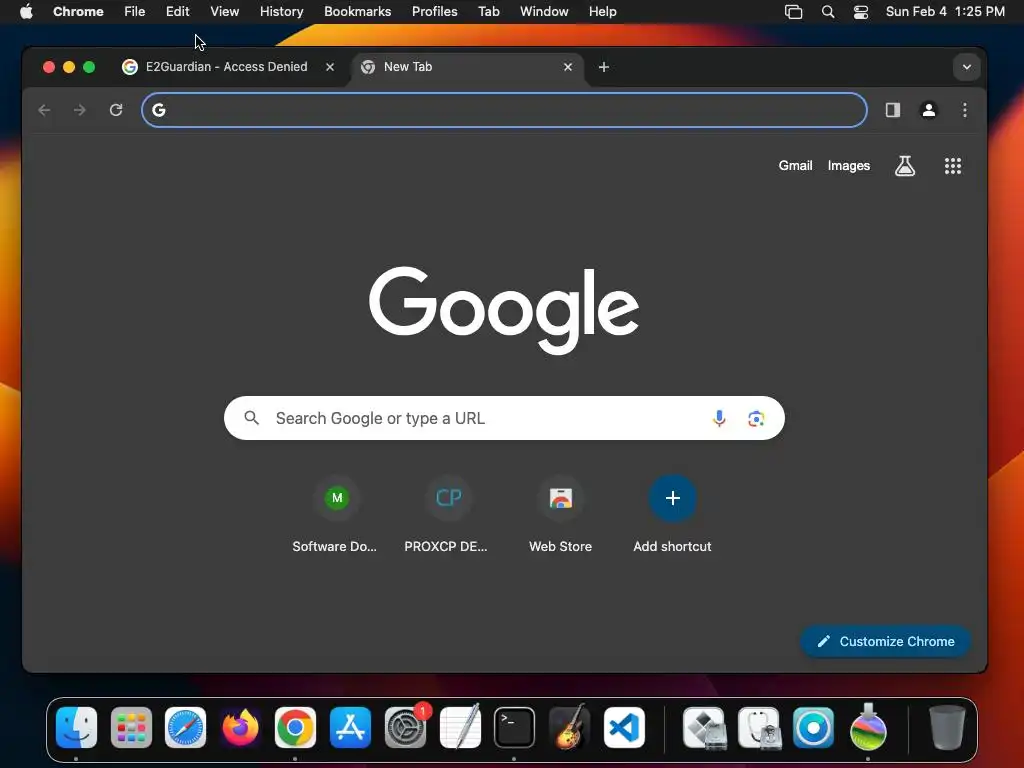This screenshot has width=1024, height=768.
Task: Open the macOS installer icon in Dock
Action: [x=868, y=728]
